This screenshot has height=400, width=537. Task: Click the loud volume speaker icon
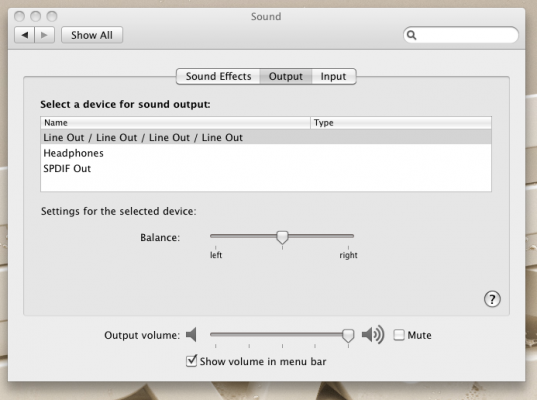click(373, 335)
